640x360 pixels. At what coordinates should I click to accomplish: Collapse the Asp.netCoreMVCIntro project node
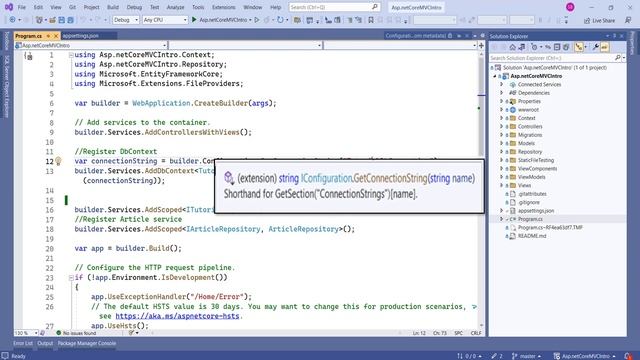coord(495,76)
